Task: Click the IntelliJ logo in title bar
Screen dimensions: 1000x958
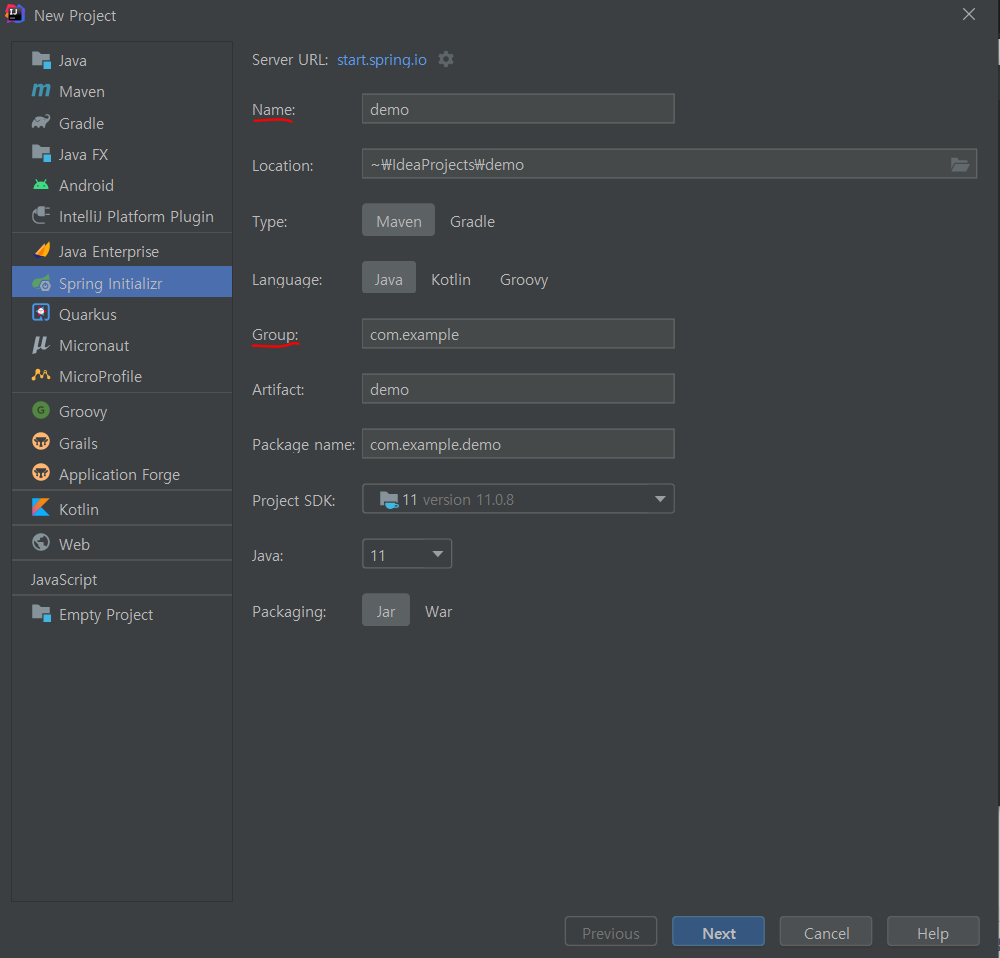Action: point(15,14)
